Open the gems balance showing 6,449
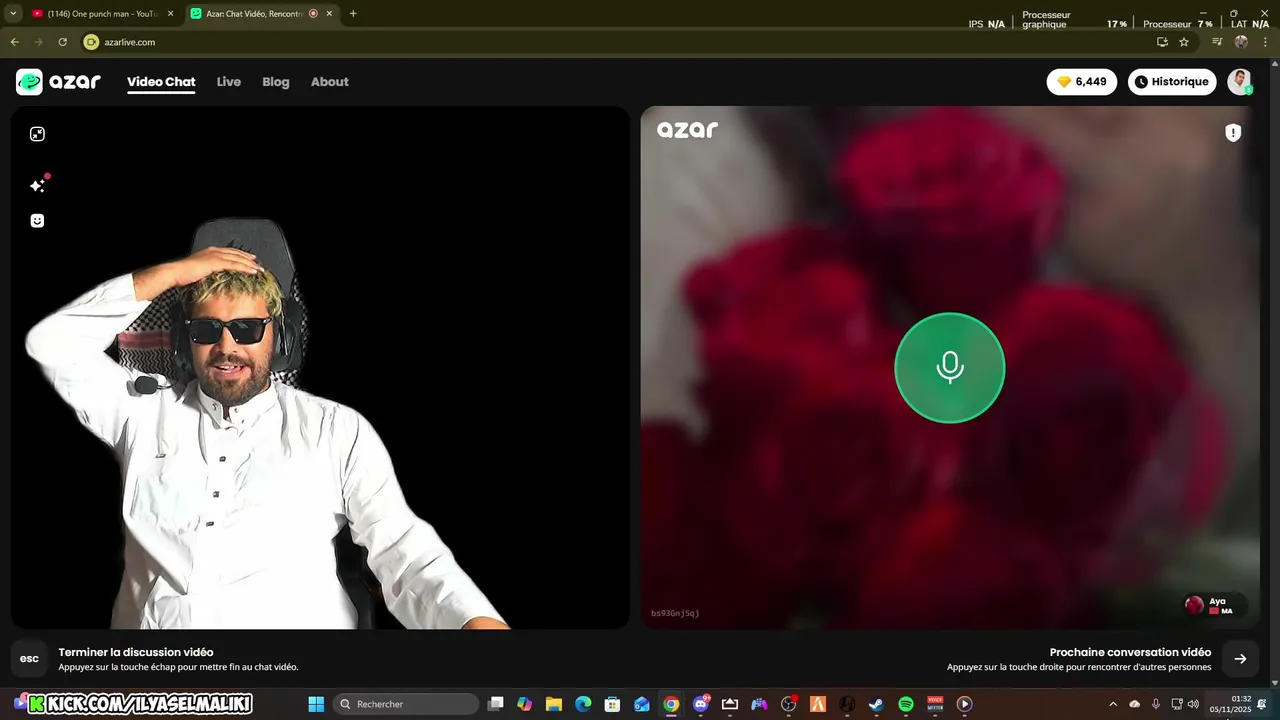The width and height of the screenshot is (1280, 720). click(1082, 82)
